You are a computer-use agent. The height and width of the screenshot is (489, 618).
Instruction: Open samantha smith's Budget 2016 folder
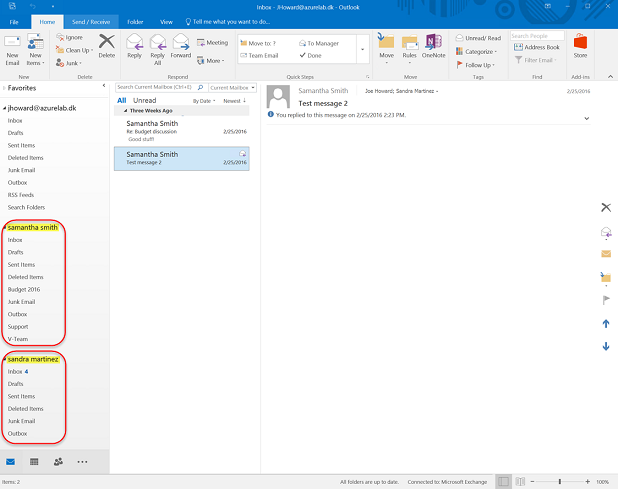[x=24, y=289]
